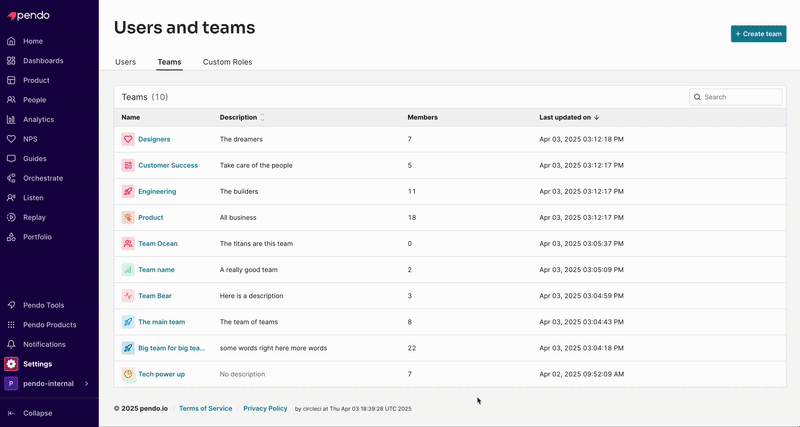Image resolution: width=800 pixels, height=427 pixels.
Task: Open the Custom Roles tab
Action: click(228, 62)
